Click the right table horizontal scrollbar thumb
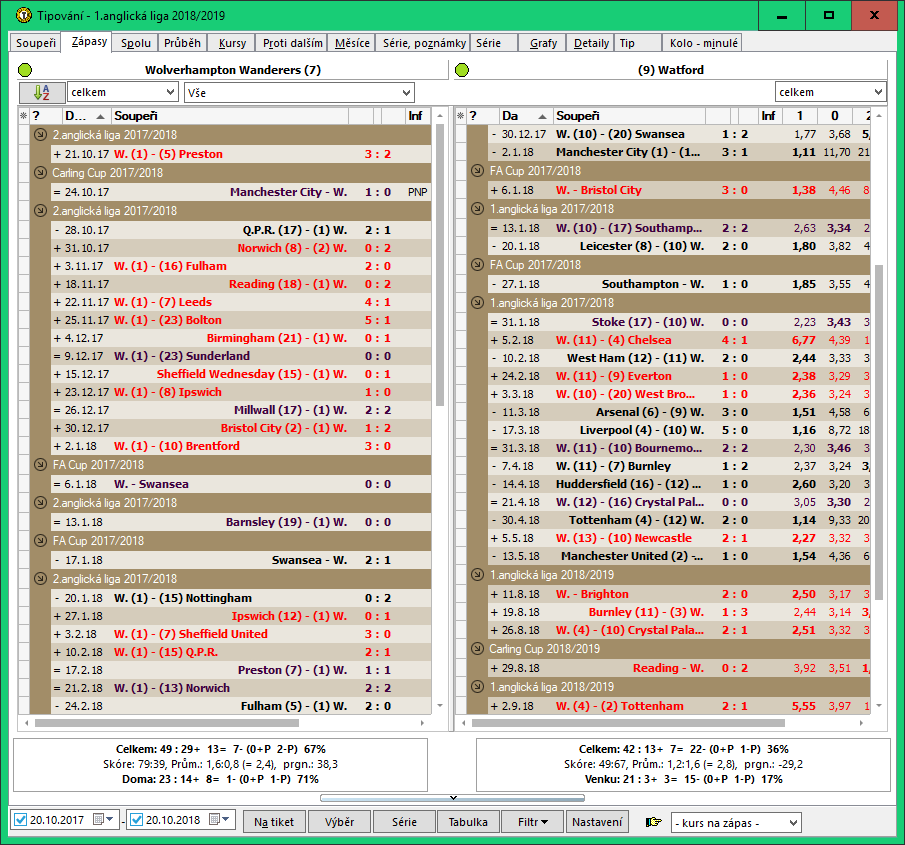905x845 pixels. [628, 723]
